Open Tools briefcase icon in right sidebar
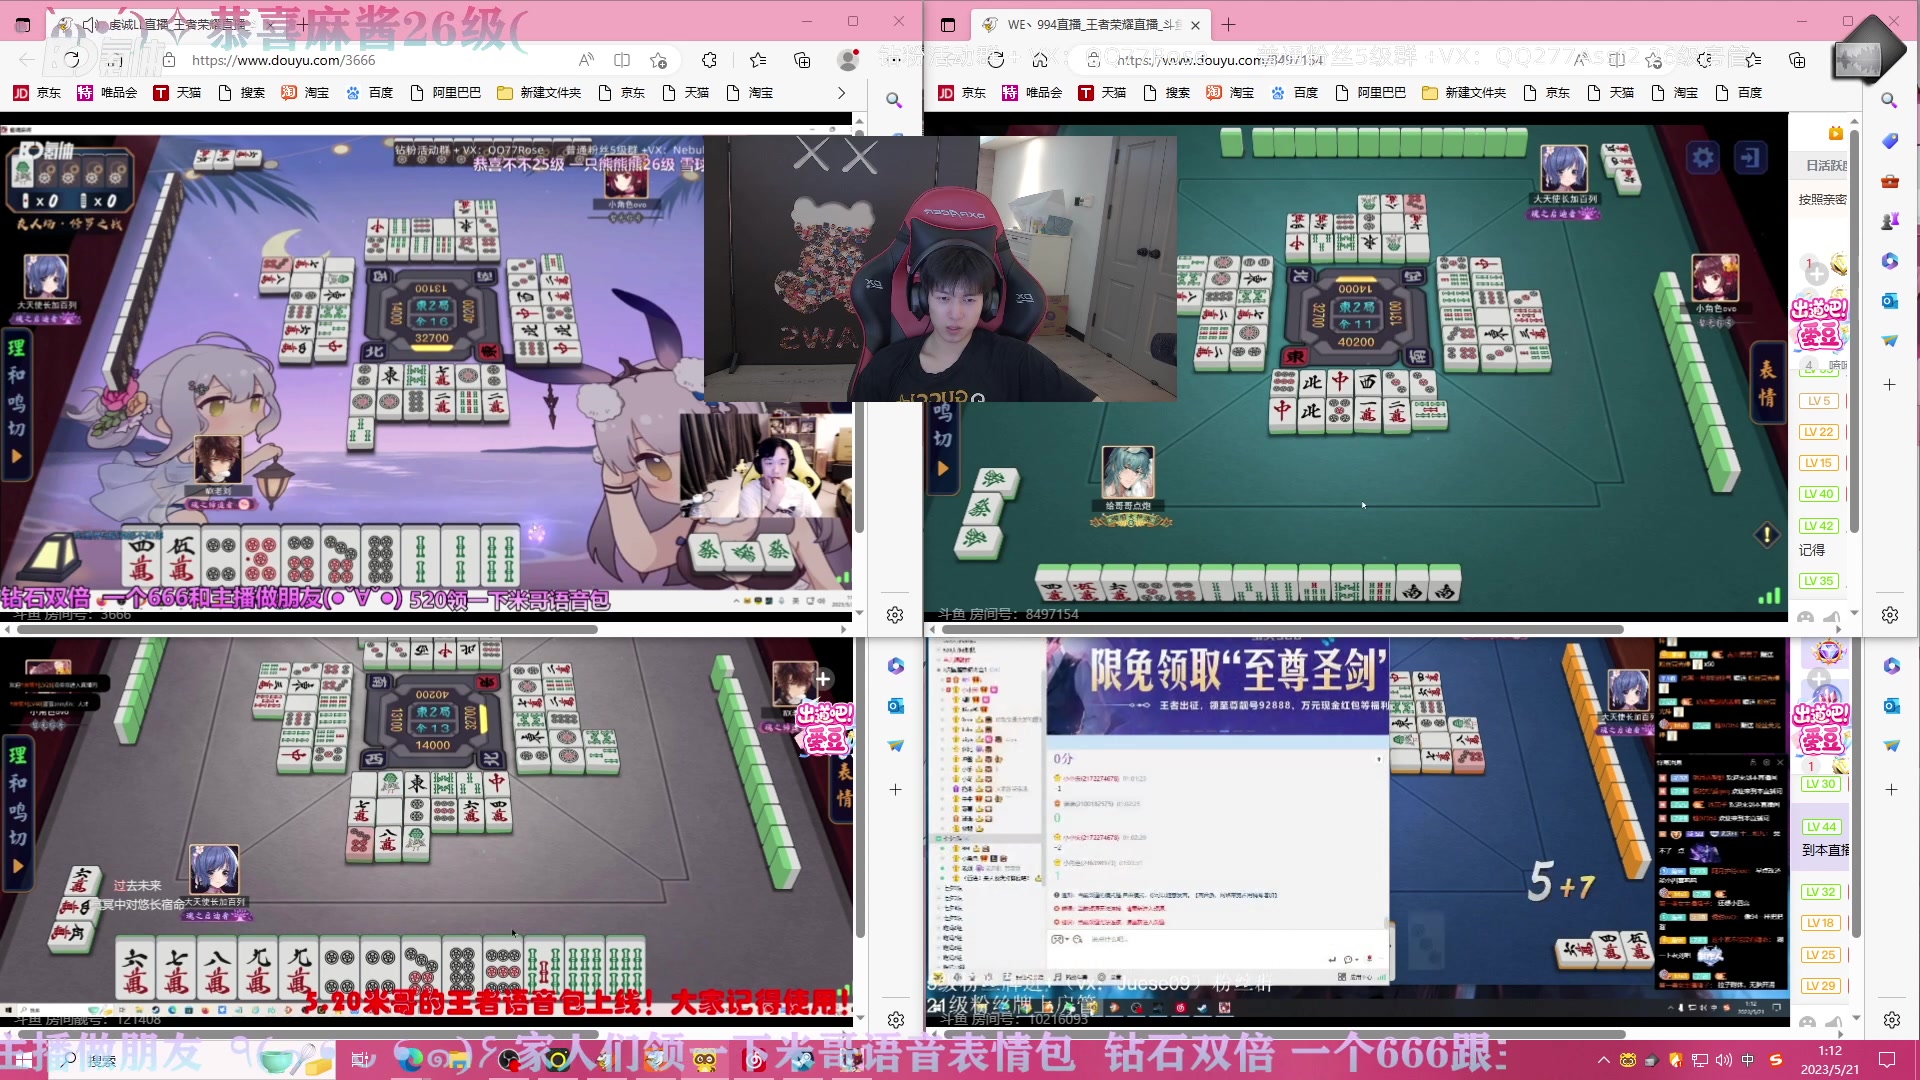This screenshot has height=1080, width=1920. click(x=1889, y=181)
